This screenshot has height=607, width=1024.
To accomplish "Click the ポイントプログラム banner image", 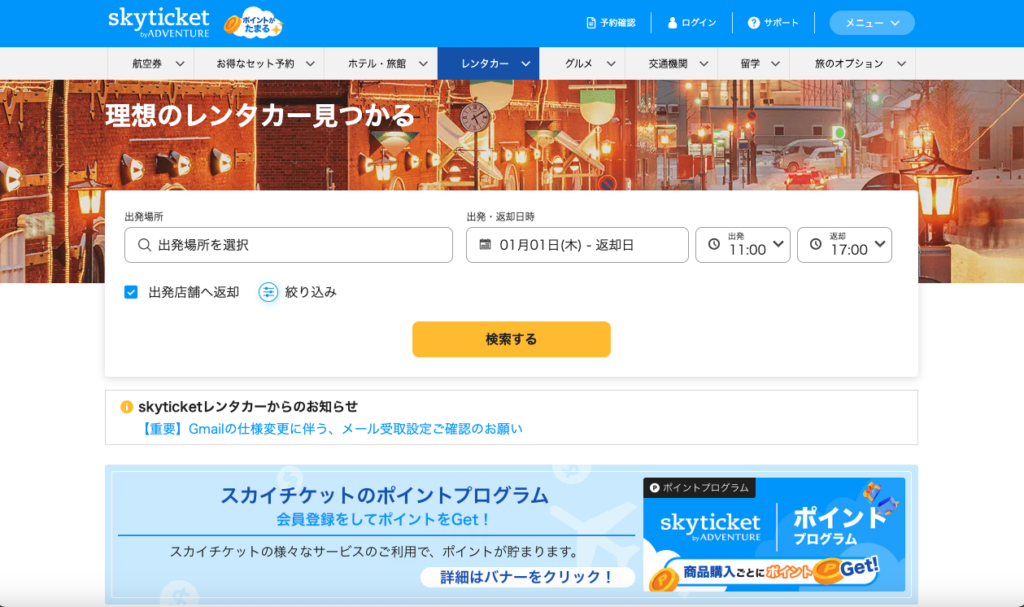I will point(774,534).
